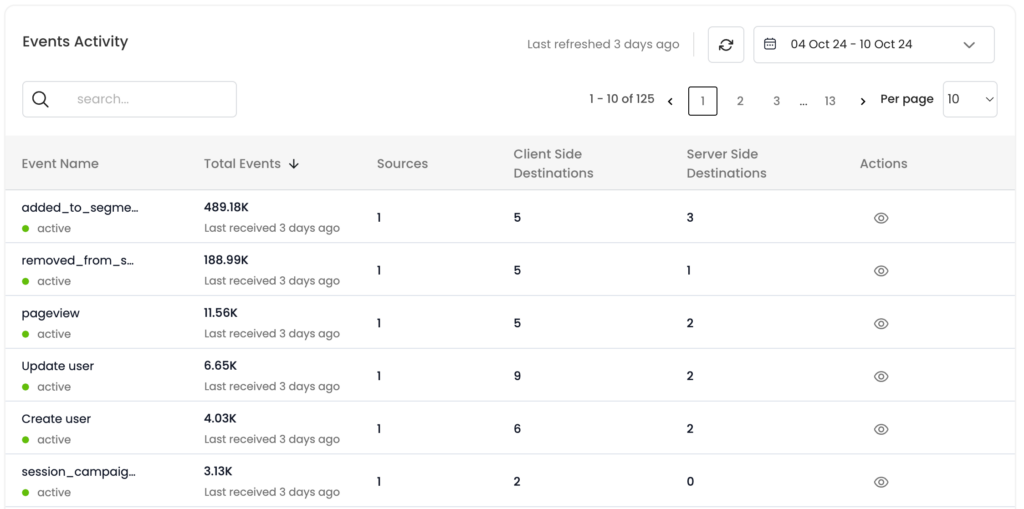Focus the search input field
Viewport: 1024px width, 509px height.
(129, 99)
